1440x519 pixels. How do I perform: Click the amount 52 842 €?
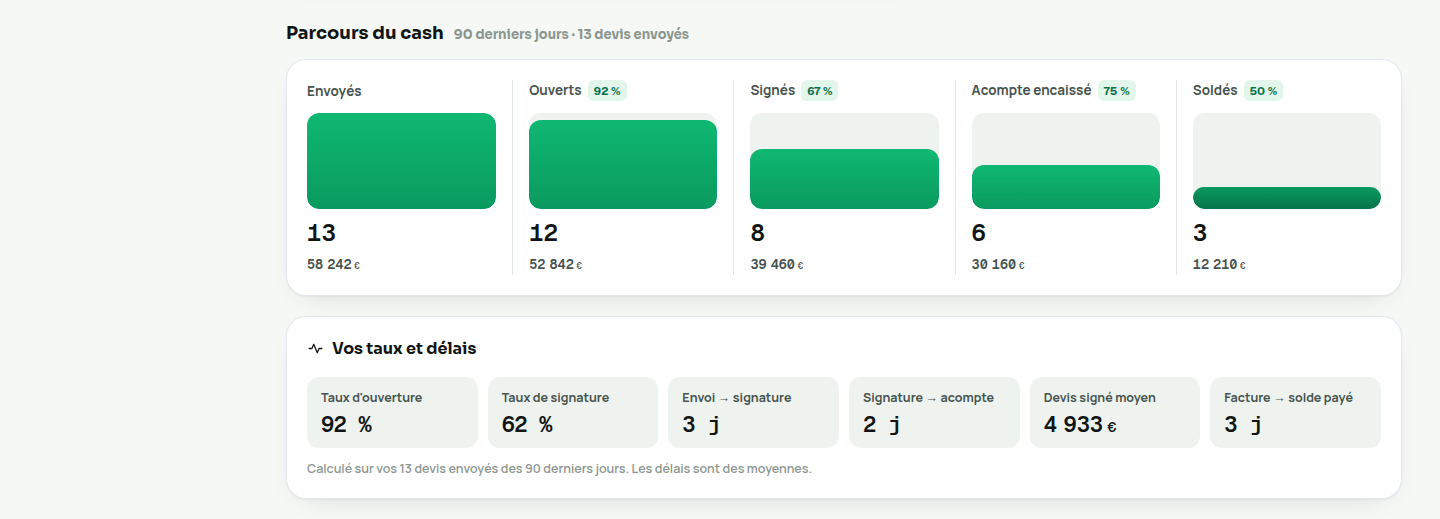[x=556, y=265]
